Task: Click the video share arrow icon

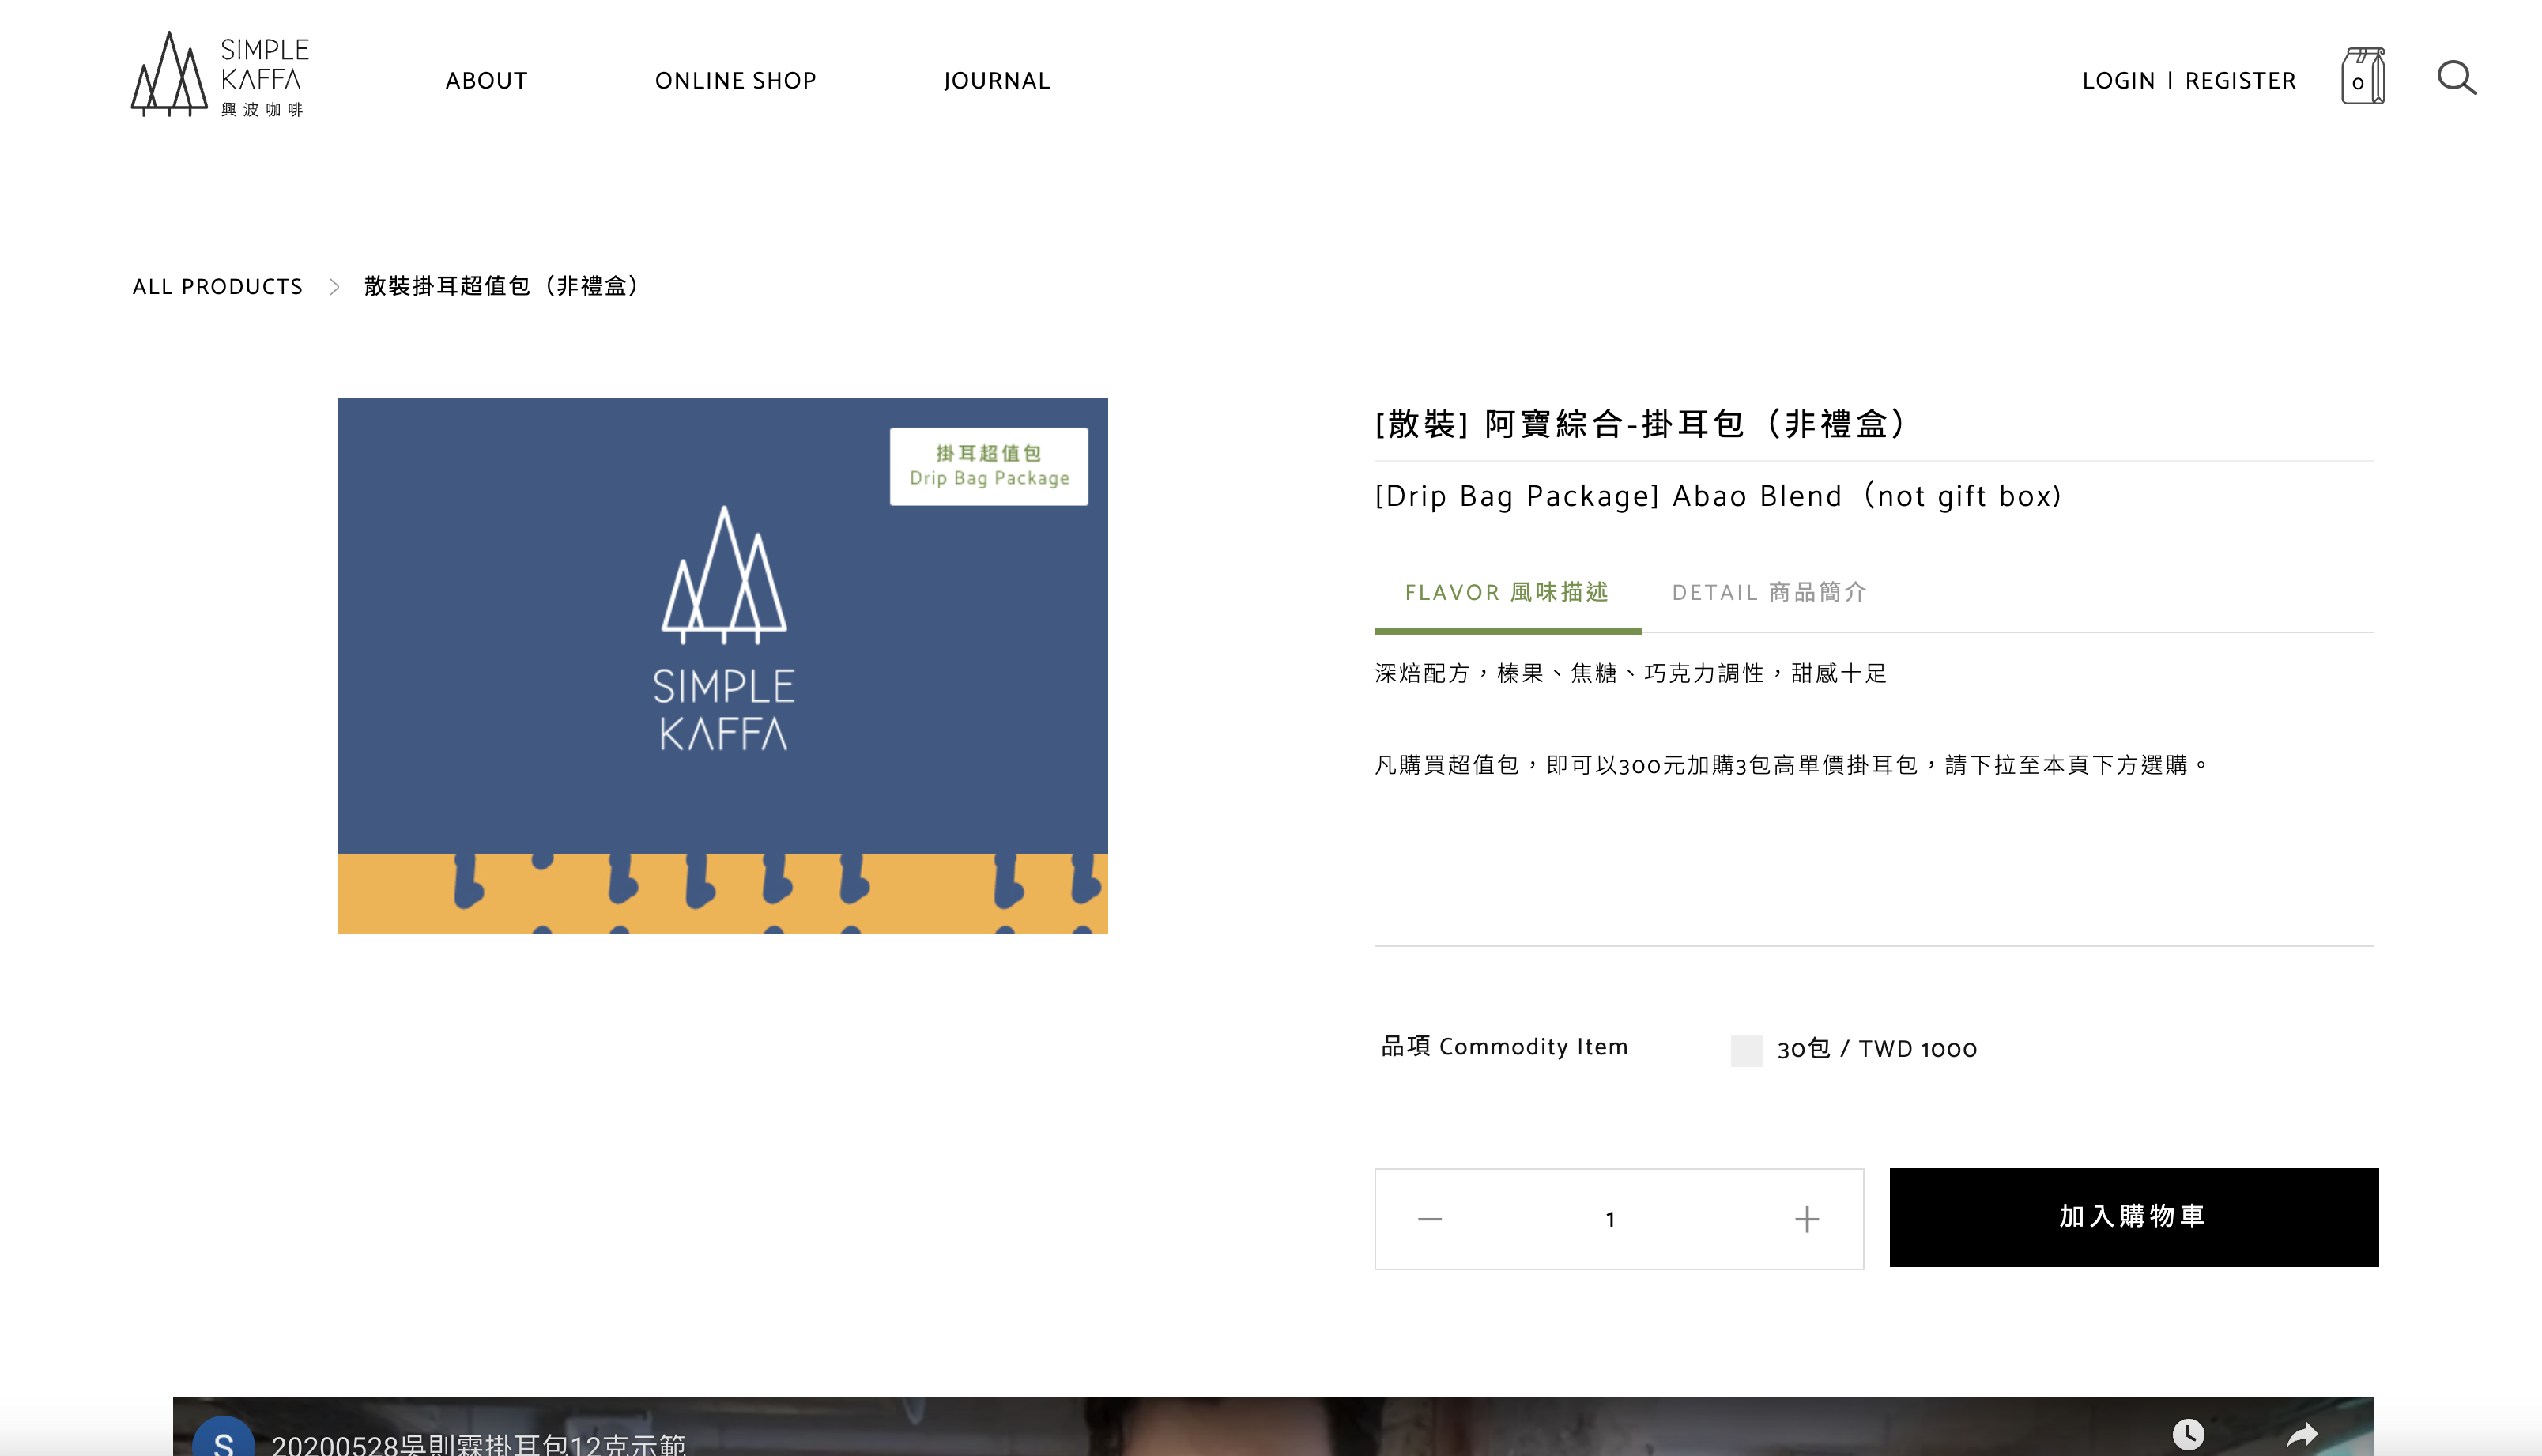Action: (x=2302, y=1435)
